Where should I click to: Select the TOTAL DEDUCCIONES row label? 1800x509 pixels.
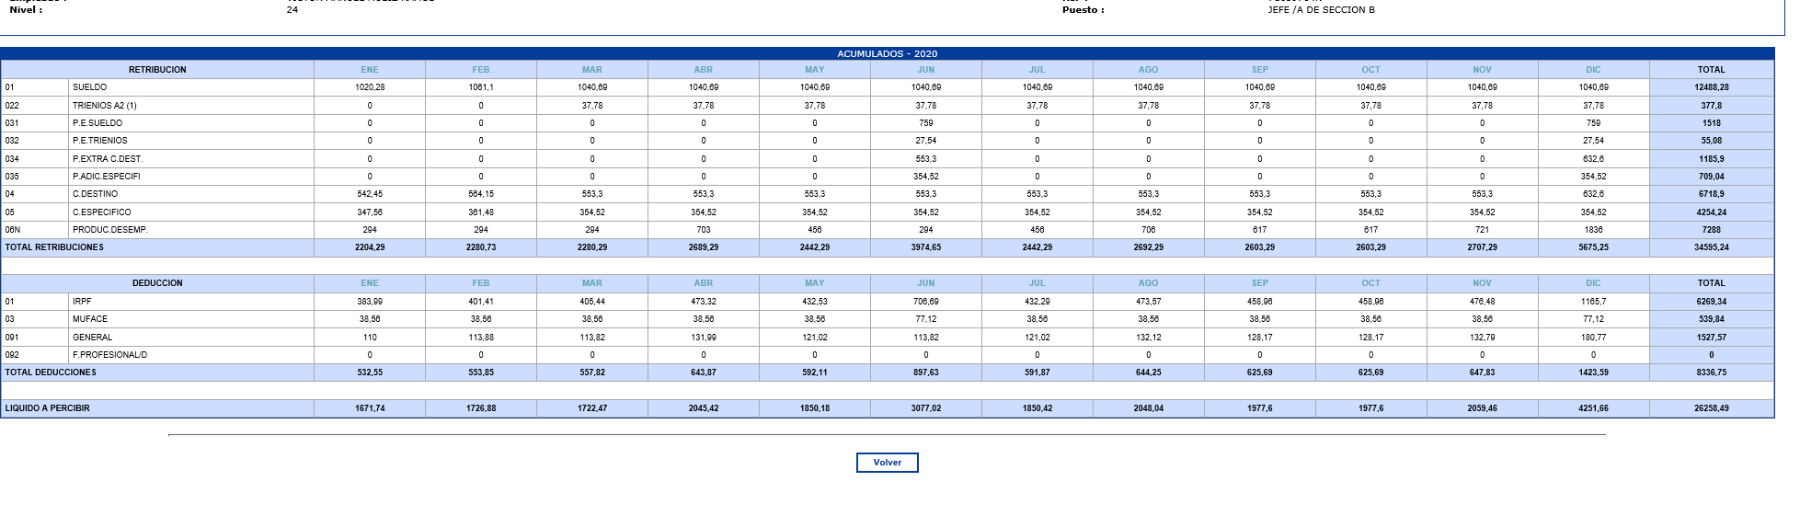51,372
